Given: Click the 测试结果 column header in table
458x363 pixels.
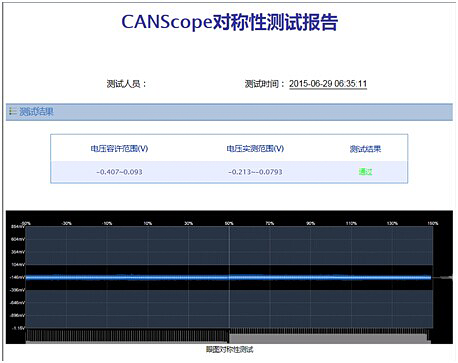Looking at the screenshot, I should [365, 149].
